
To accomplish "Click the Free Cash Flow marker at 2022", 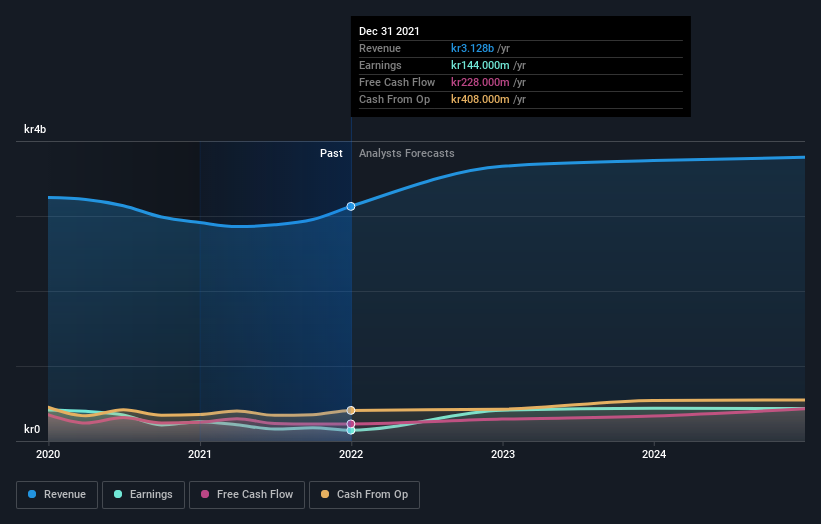I will click(351, 424).
